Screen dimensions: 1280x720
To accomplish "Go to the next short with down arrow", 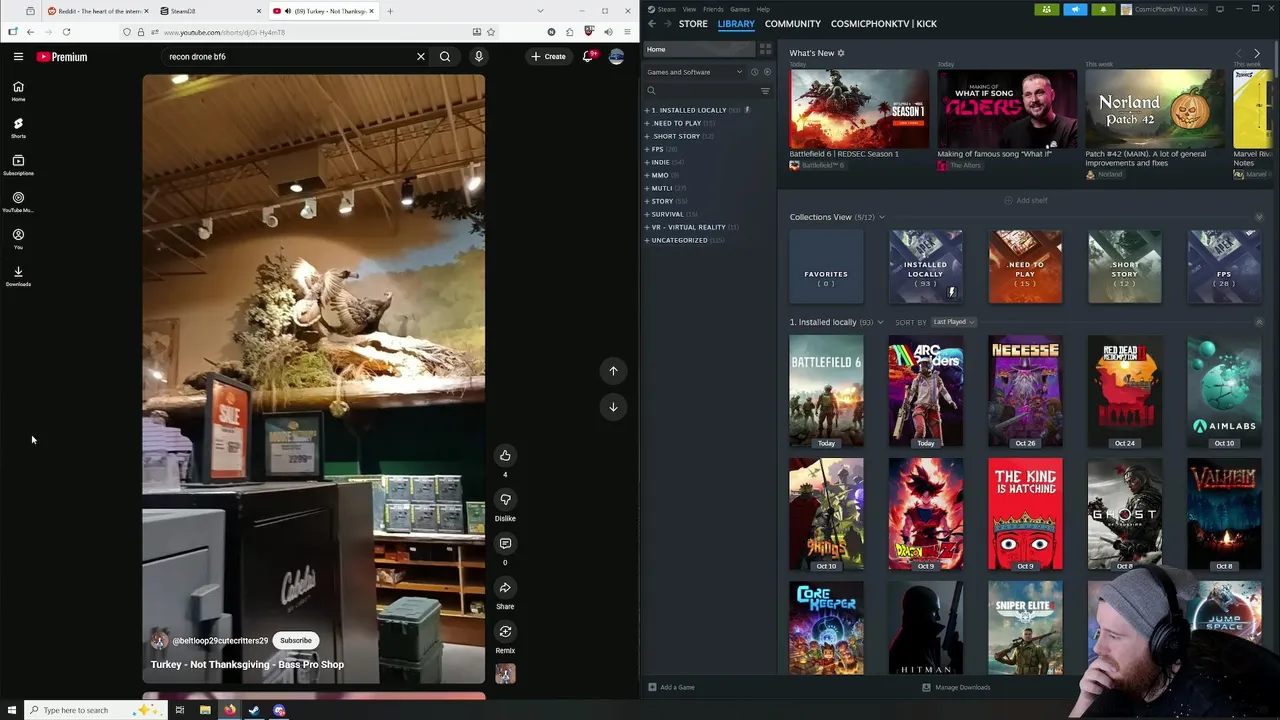I will click(x=613, y=406).
